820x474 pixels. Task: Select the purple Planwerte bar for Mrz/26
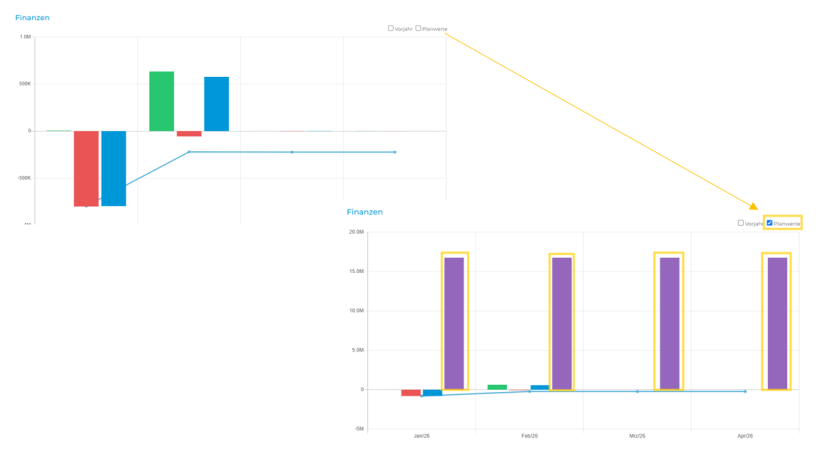669,323
